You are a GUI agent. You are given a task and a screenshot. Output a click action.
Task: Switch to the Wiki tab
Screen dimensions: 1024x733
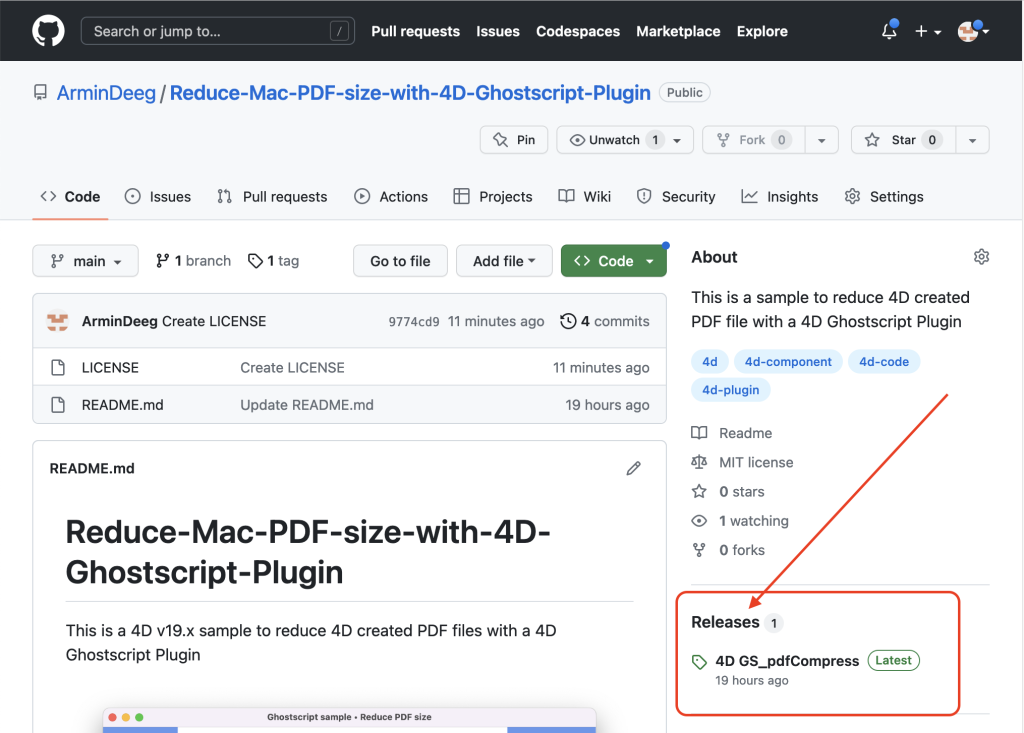pos(584,197)
